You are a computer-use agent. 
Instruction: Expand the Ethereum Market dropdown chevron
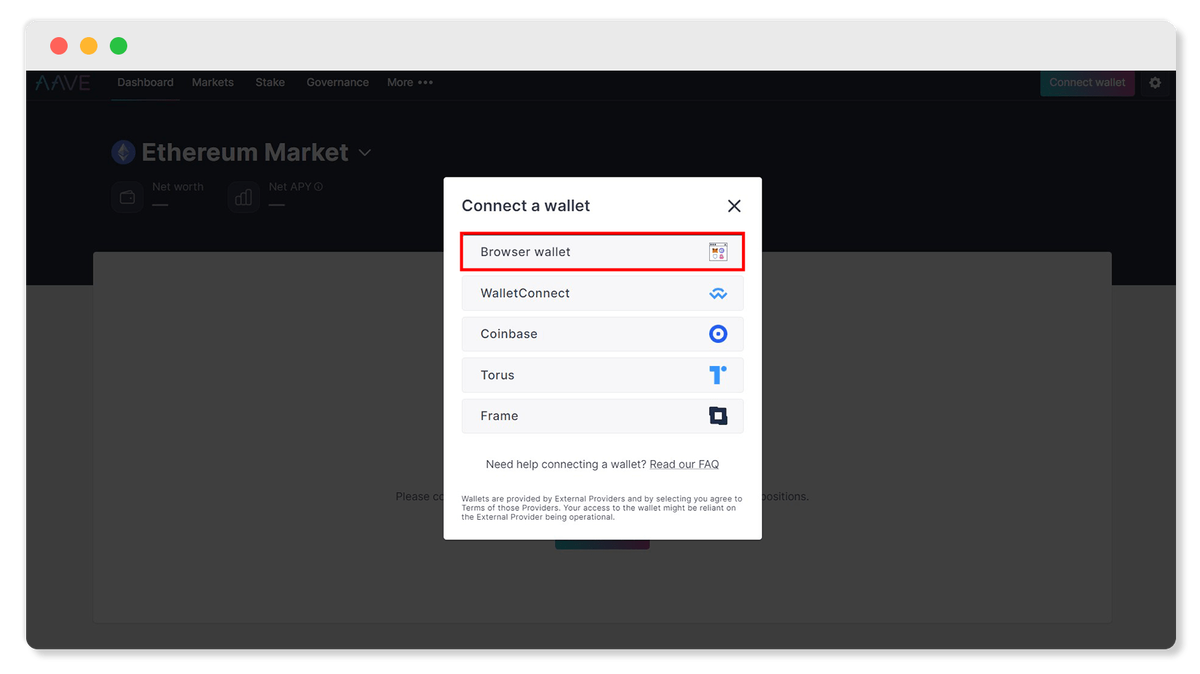tap(365, 153)
